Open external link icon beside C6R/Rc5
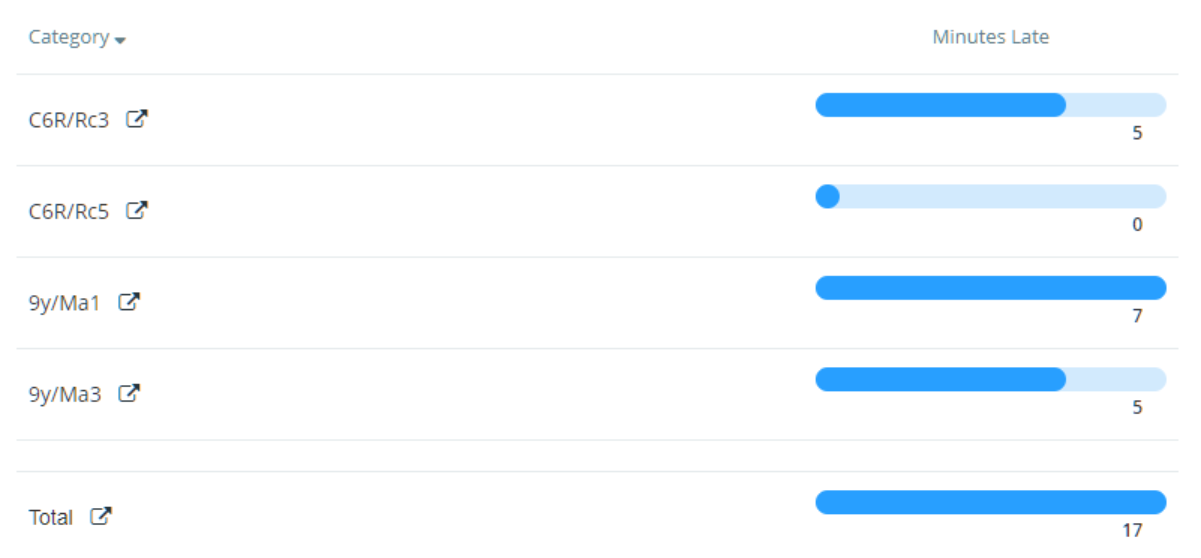 (137, 211)
